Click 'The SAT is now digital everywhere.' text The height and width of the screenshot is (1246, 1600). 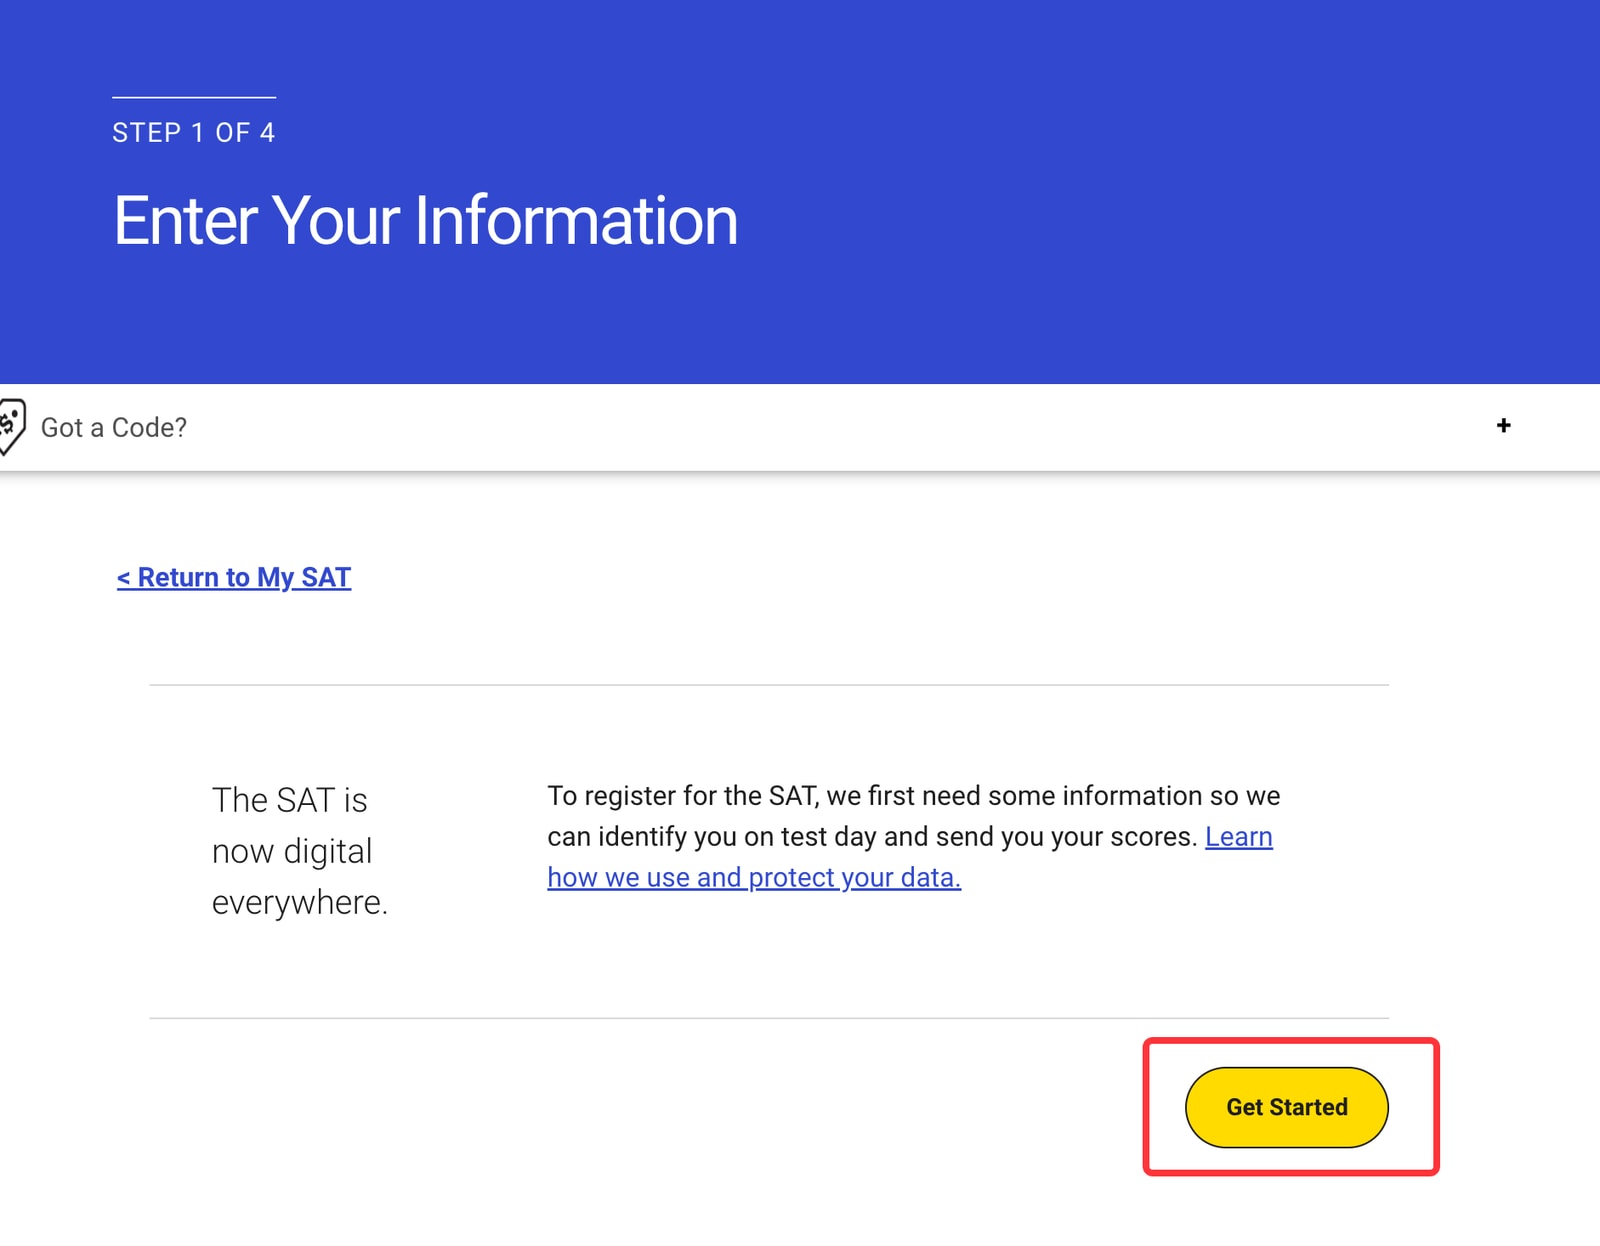pyautogui.click(x=300, y=851)
